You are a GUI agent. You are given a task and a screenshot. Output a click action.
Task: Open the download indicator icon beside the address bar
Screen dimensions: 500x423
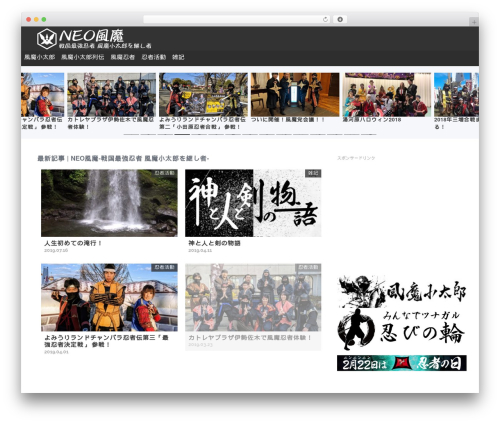(x=340, y=19)
